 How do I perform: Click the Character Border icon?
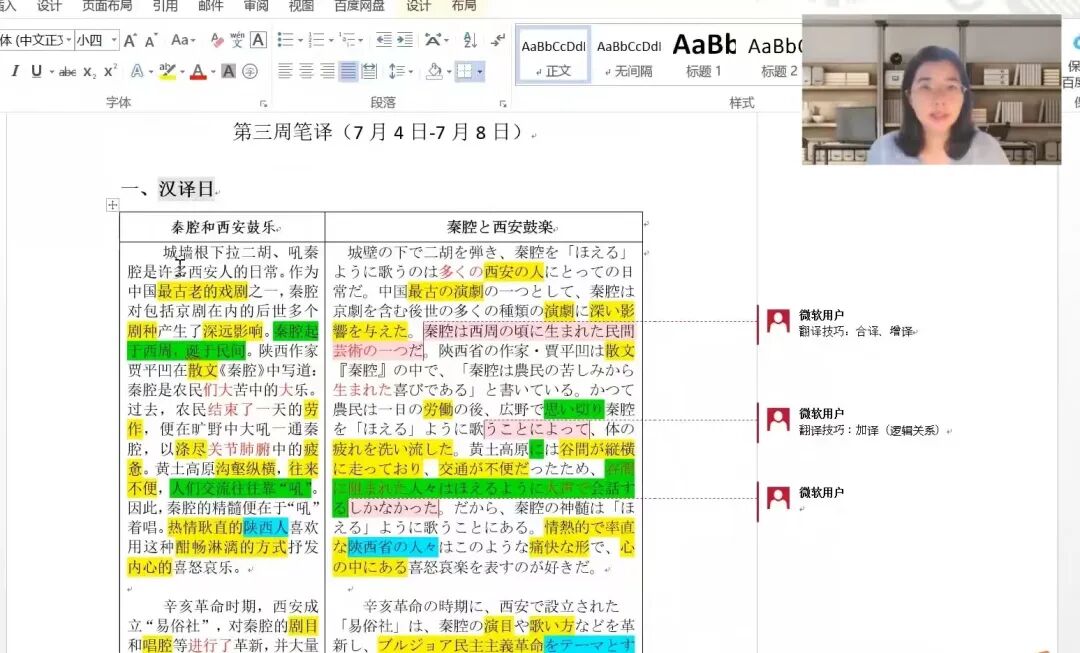[x=258, y=40]
